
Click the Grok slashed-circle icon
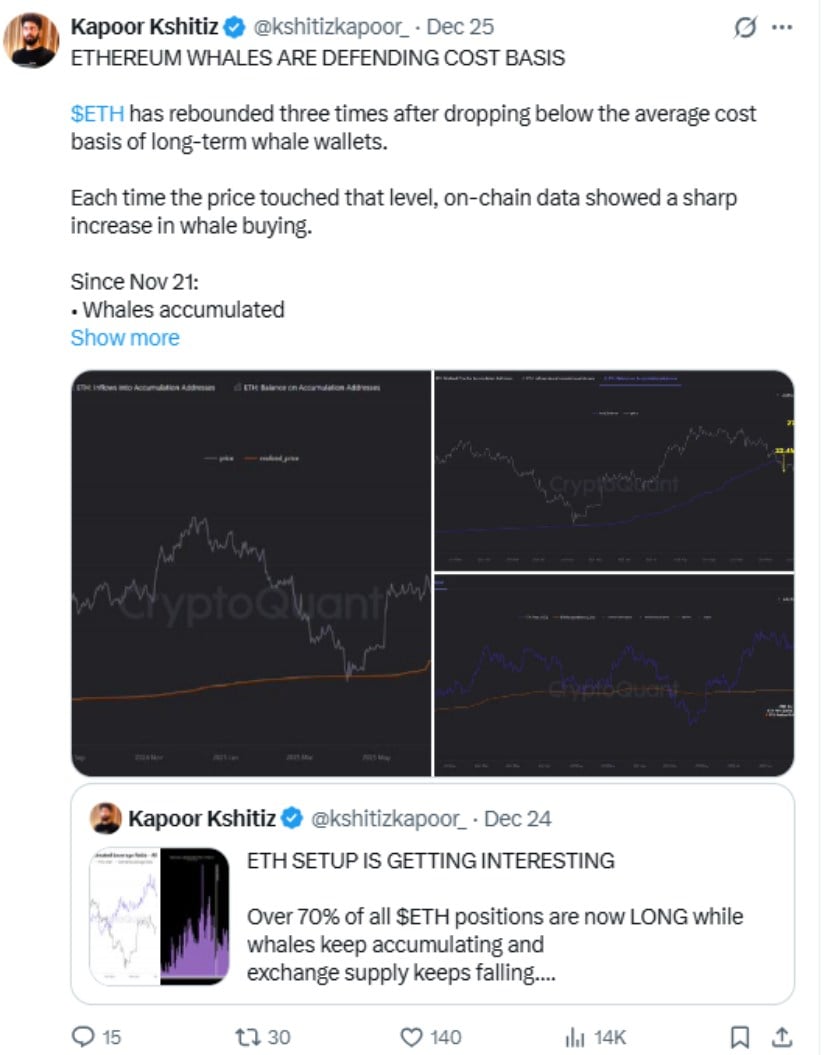[x=745, y=28]
